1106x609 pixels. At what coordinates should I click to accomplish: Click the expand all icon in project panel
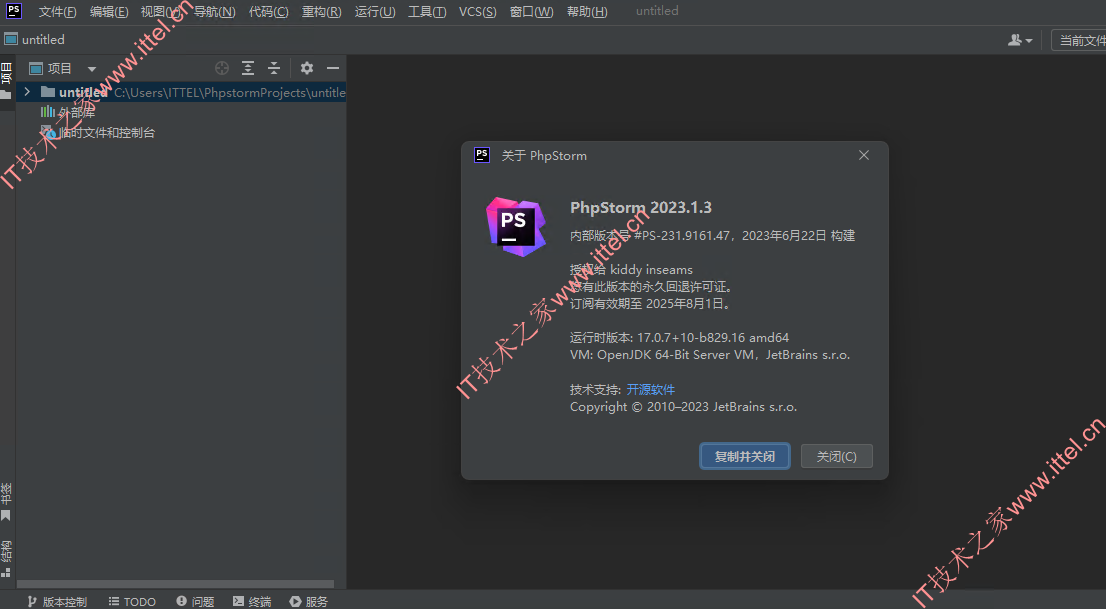pyautogui.click(x=248, y=68)
